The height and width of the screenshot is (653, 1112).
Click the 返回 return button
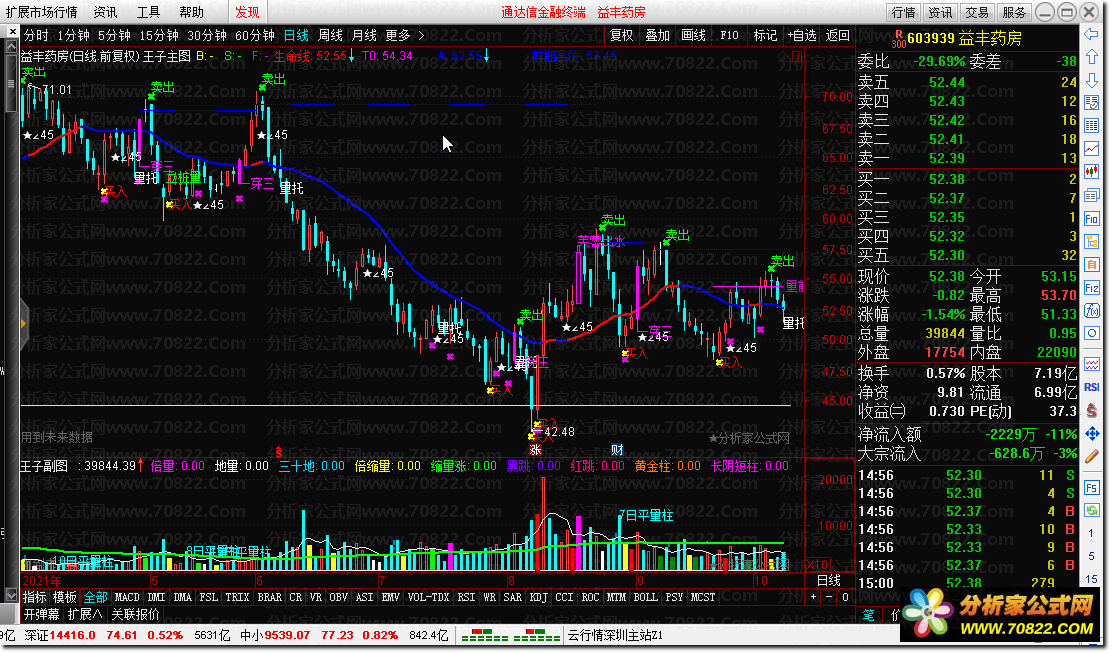coord(838,35)
